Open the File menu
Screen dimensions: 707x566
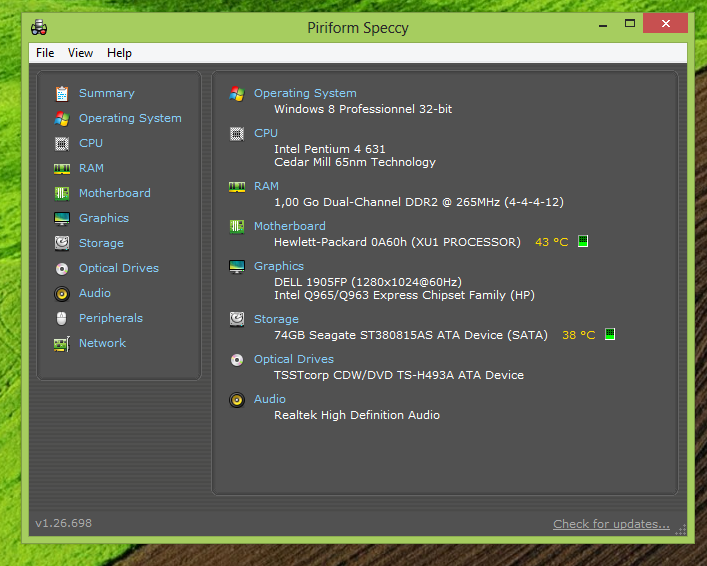pos(45,53)
